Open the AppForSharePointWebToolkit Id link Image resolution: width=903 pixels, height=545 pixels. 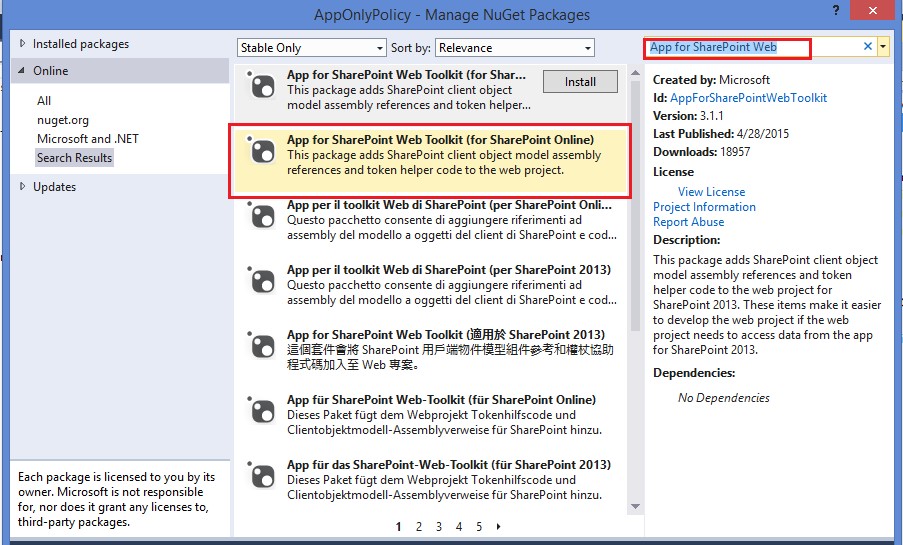748,98
